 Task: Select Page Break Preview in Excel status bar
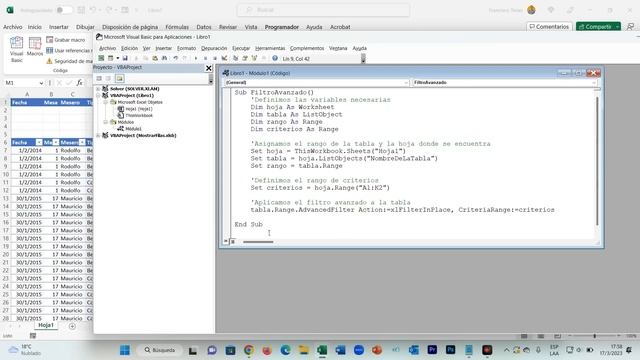coord(558,336)
